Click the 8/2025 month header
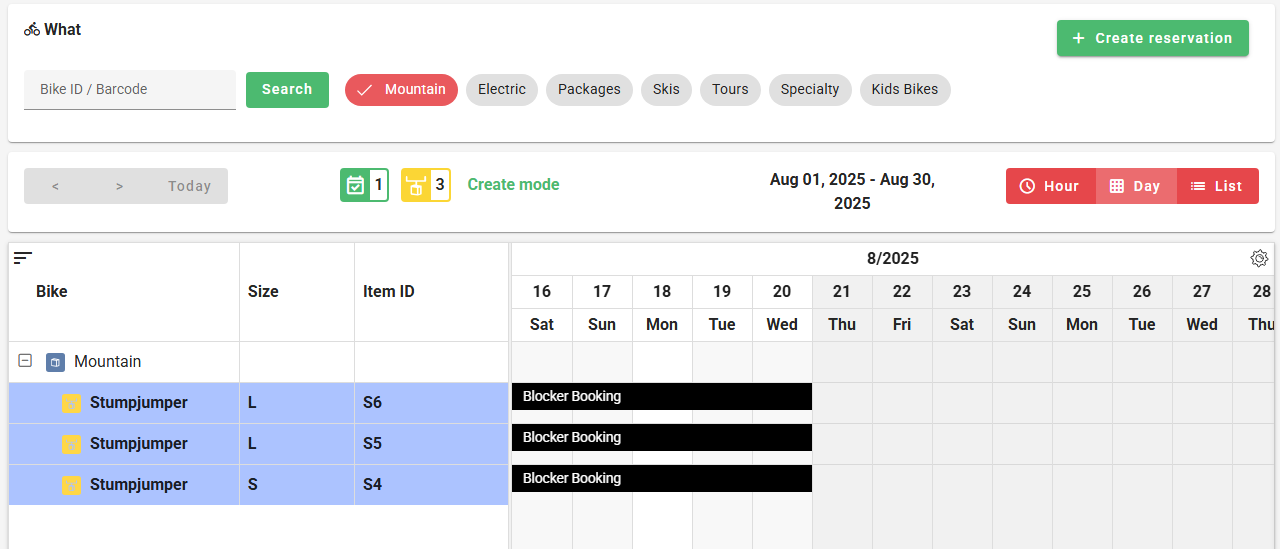Viewport: 1280px width, 549px height. coord(892,259)
